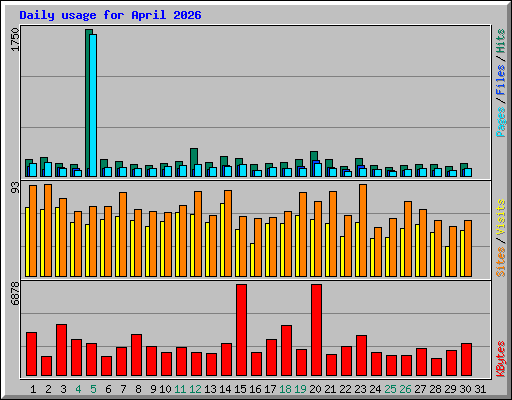This screenshot has height=400, width=512.
Task: Click the red KBytes bar for day 18
Action: 286,351
